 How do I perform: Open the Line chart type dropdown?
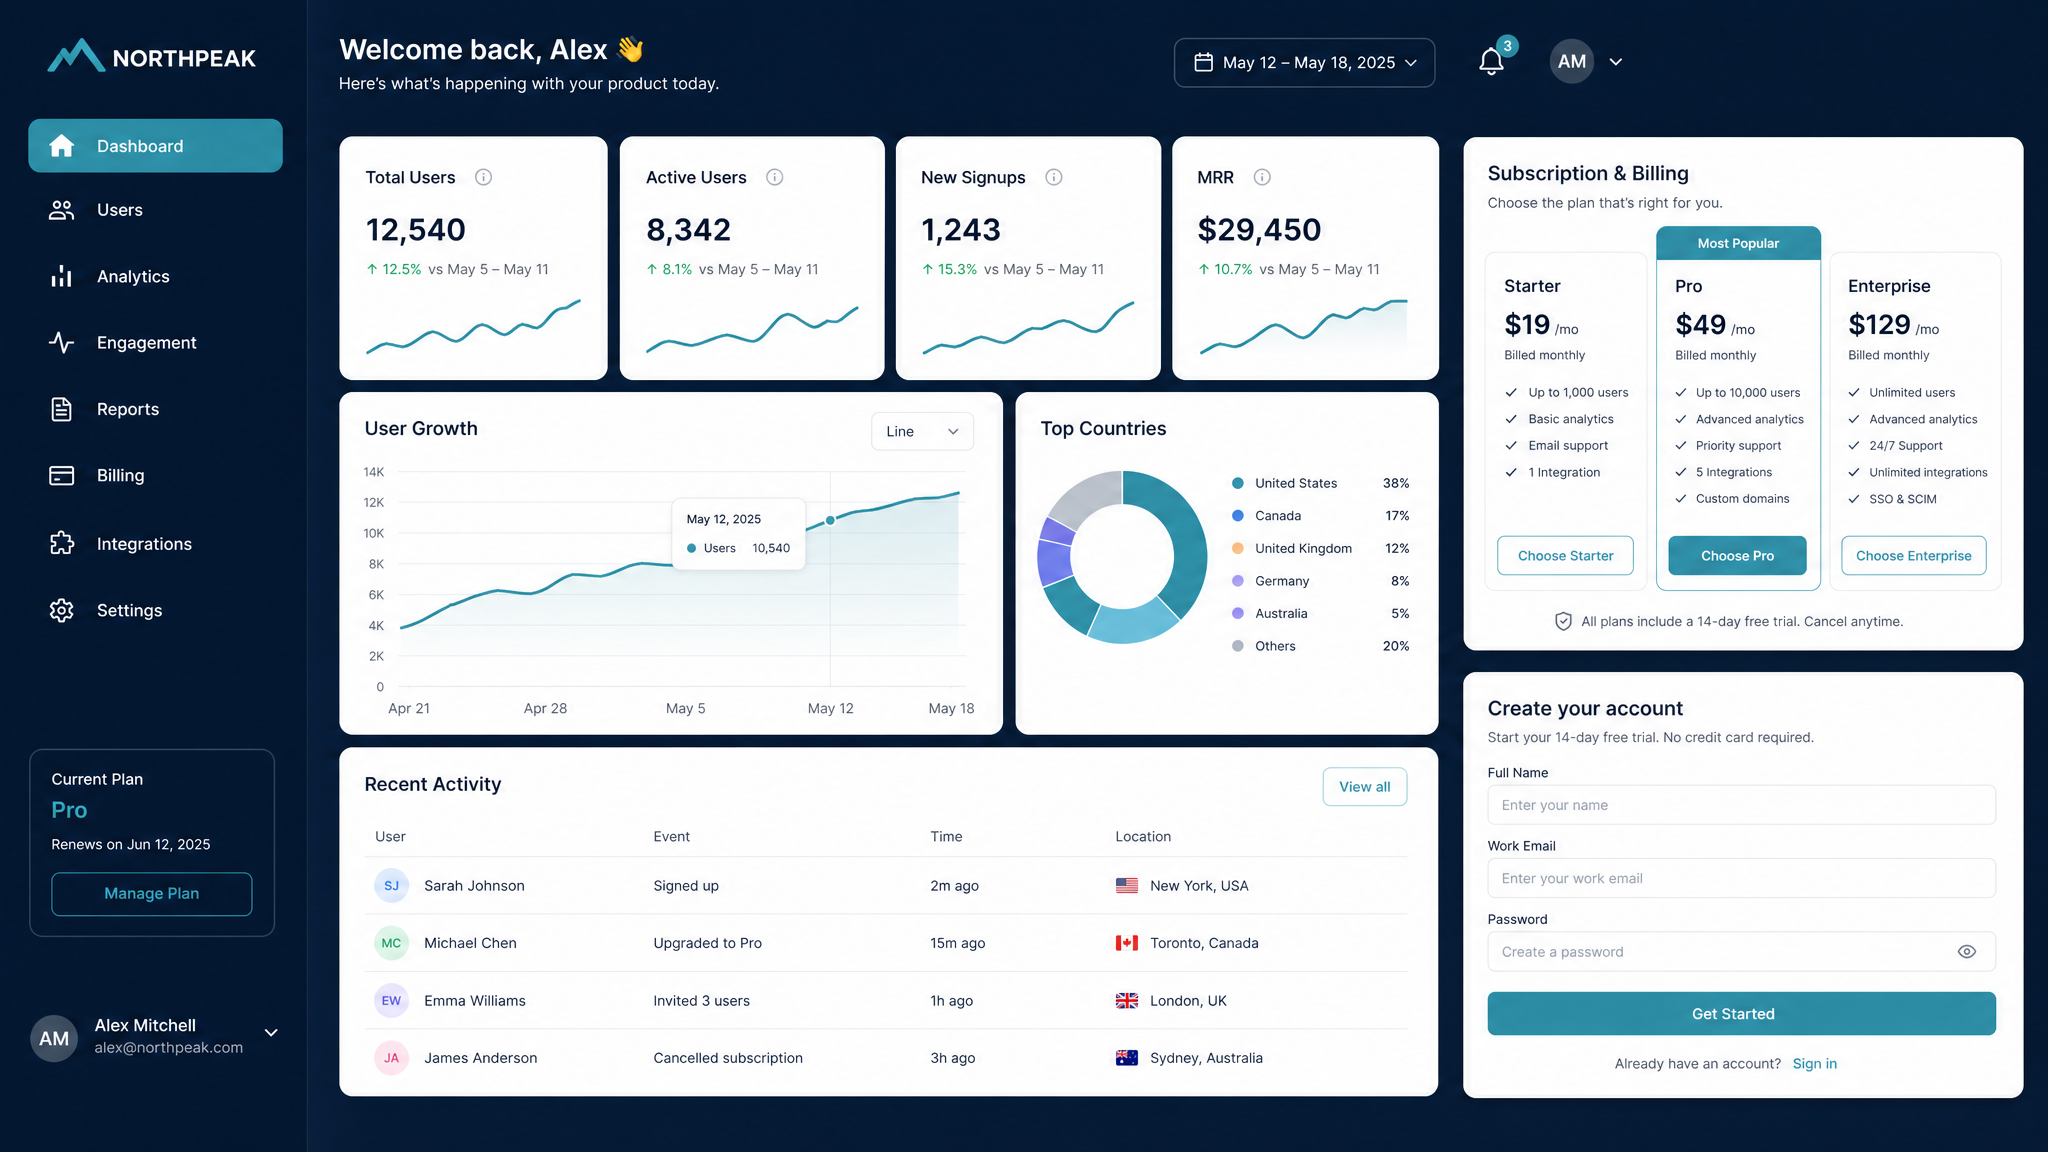click(922, 431)
